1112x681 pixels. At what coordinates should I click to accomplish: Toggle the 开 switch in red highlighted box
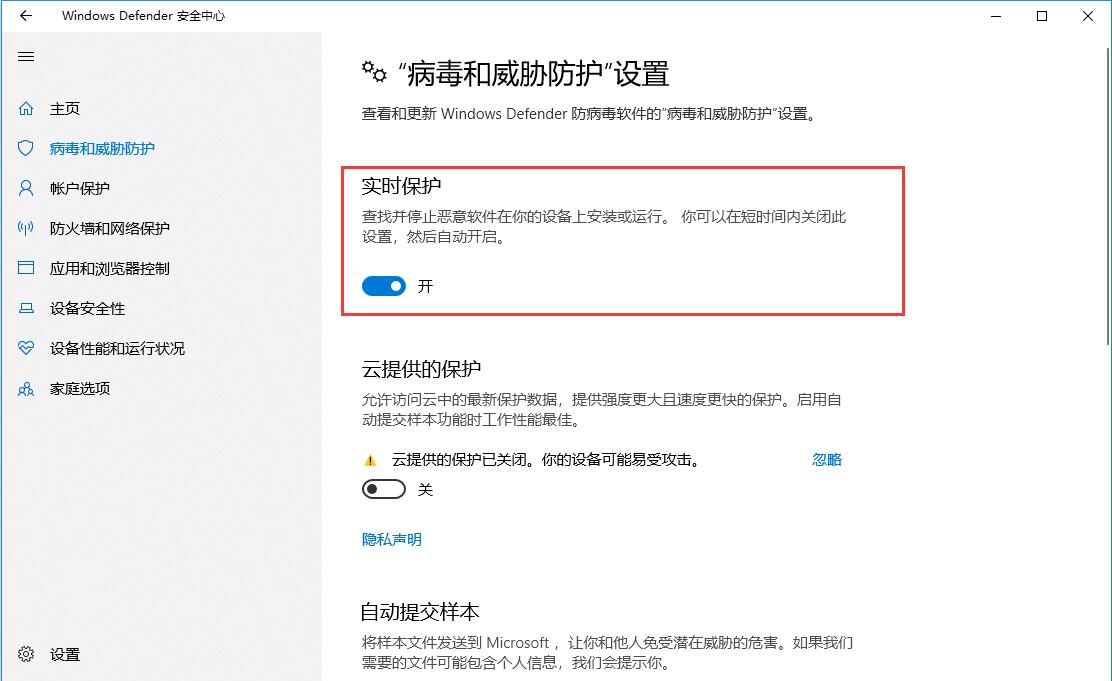[383, 286]
